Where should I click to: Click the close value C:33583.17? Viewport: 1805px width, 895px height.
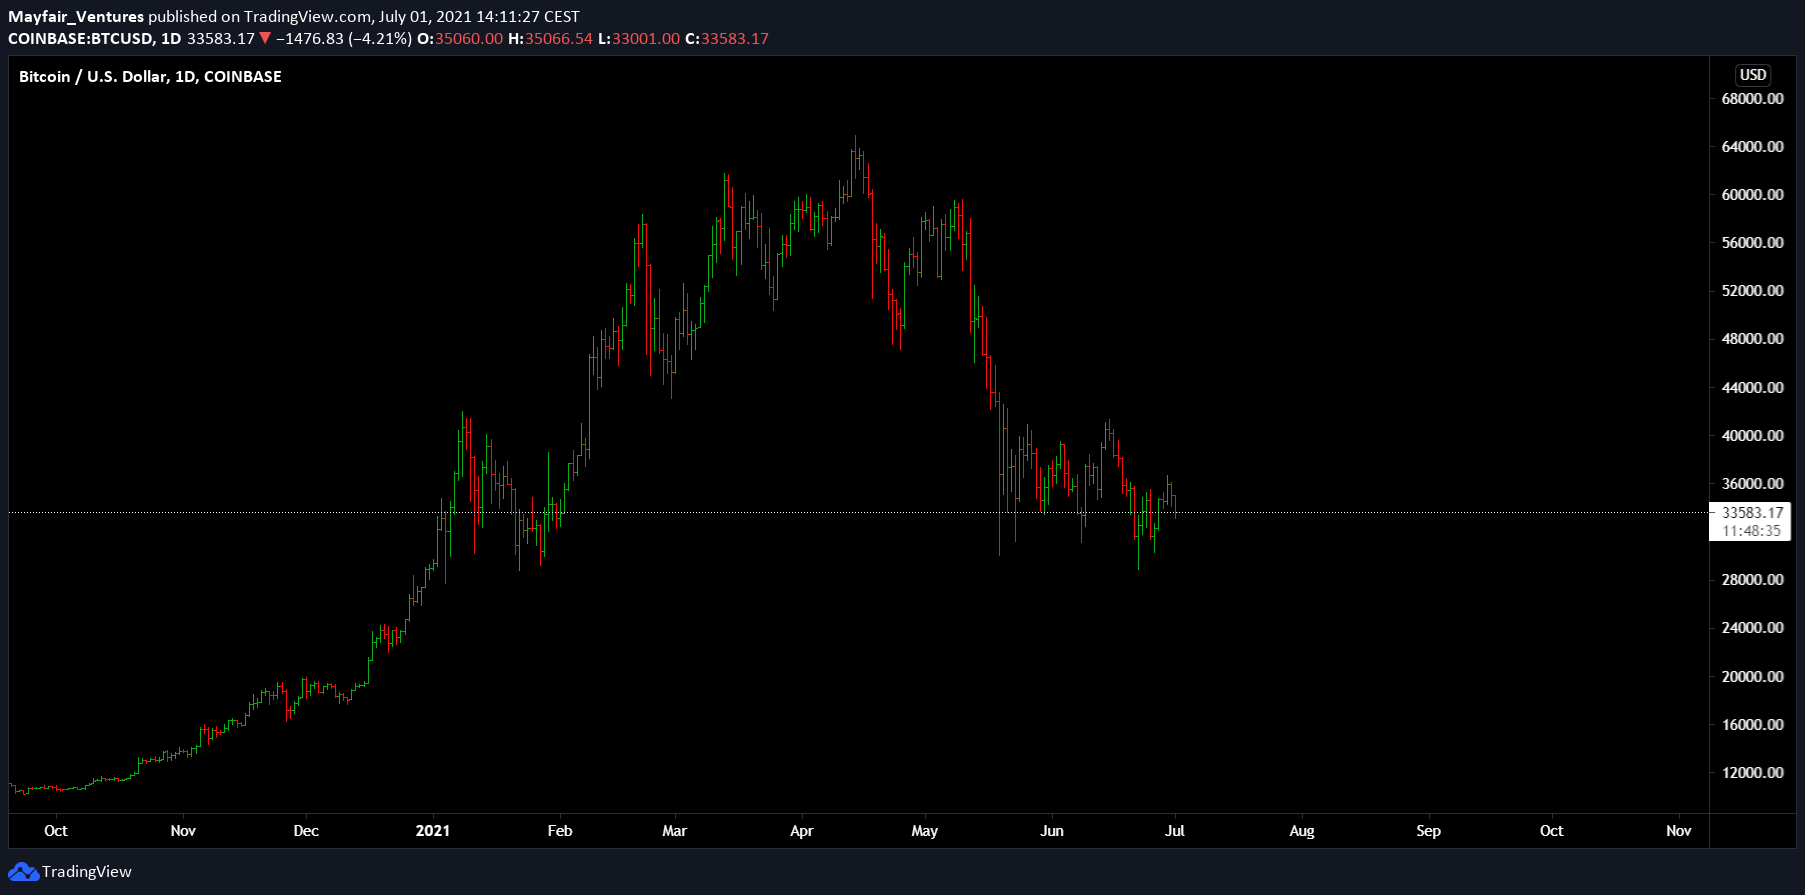(727, 39)
